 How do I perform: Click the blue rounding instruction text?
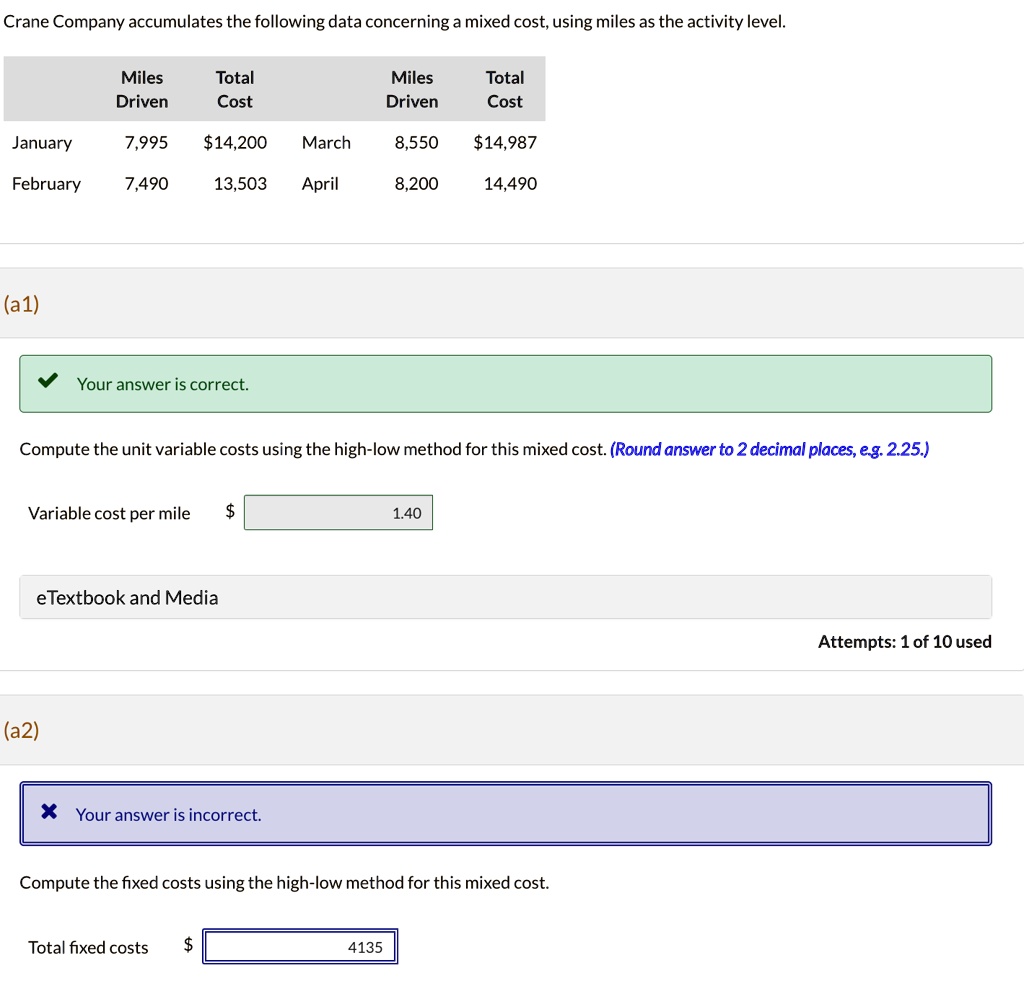tap(769, 449)
